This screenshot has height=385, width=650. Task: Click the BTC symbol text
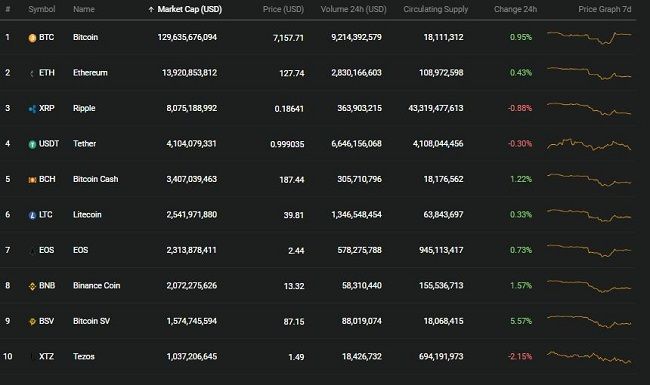[x=46, y=37]
